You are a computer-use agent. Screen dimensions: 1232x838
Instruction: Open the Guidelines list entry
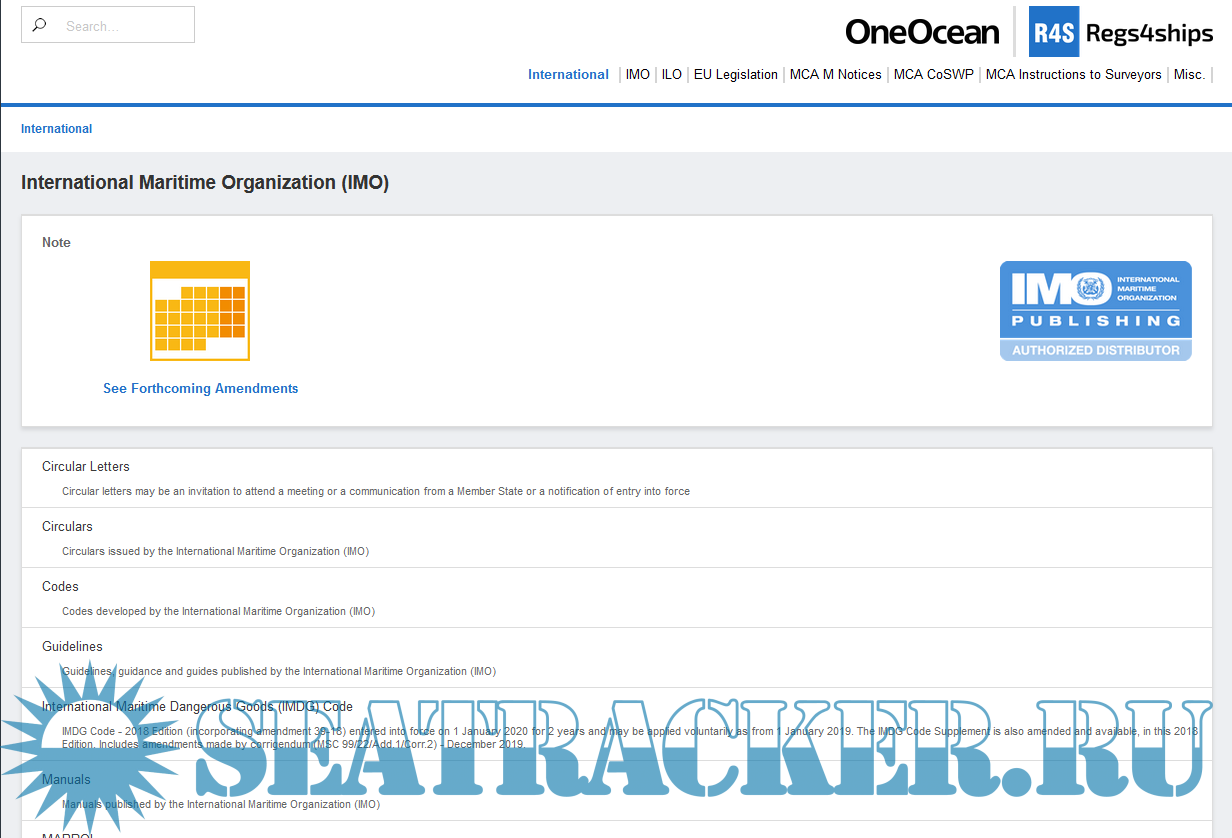point(72,646)
